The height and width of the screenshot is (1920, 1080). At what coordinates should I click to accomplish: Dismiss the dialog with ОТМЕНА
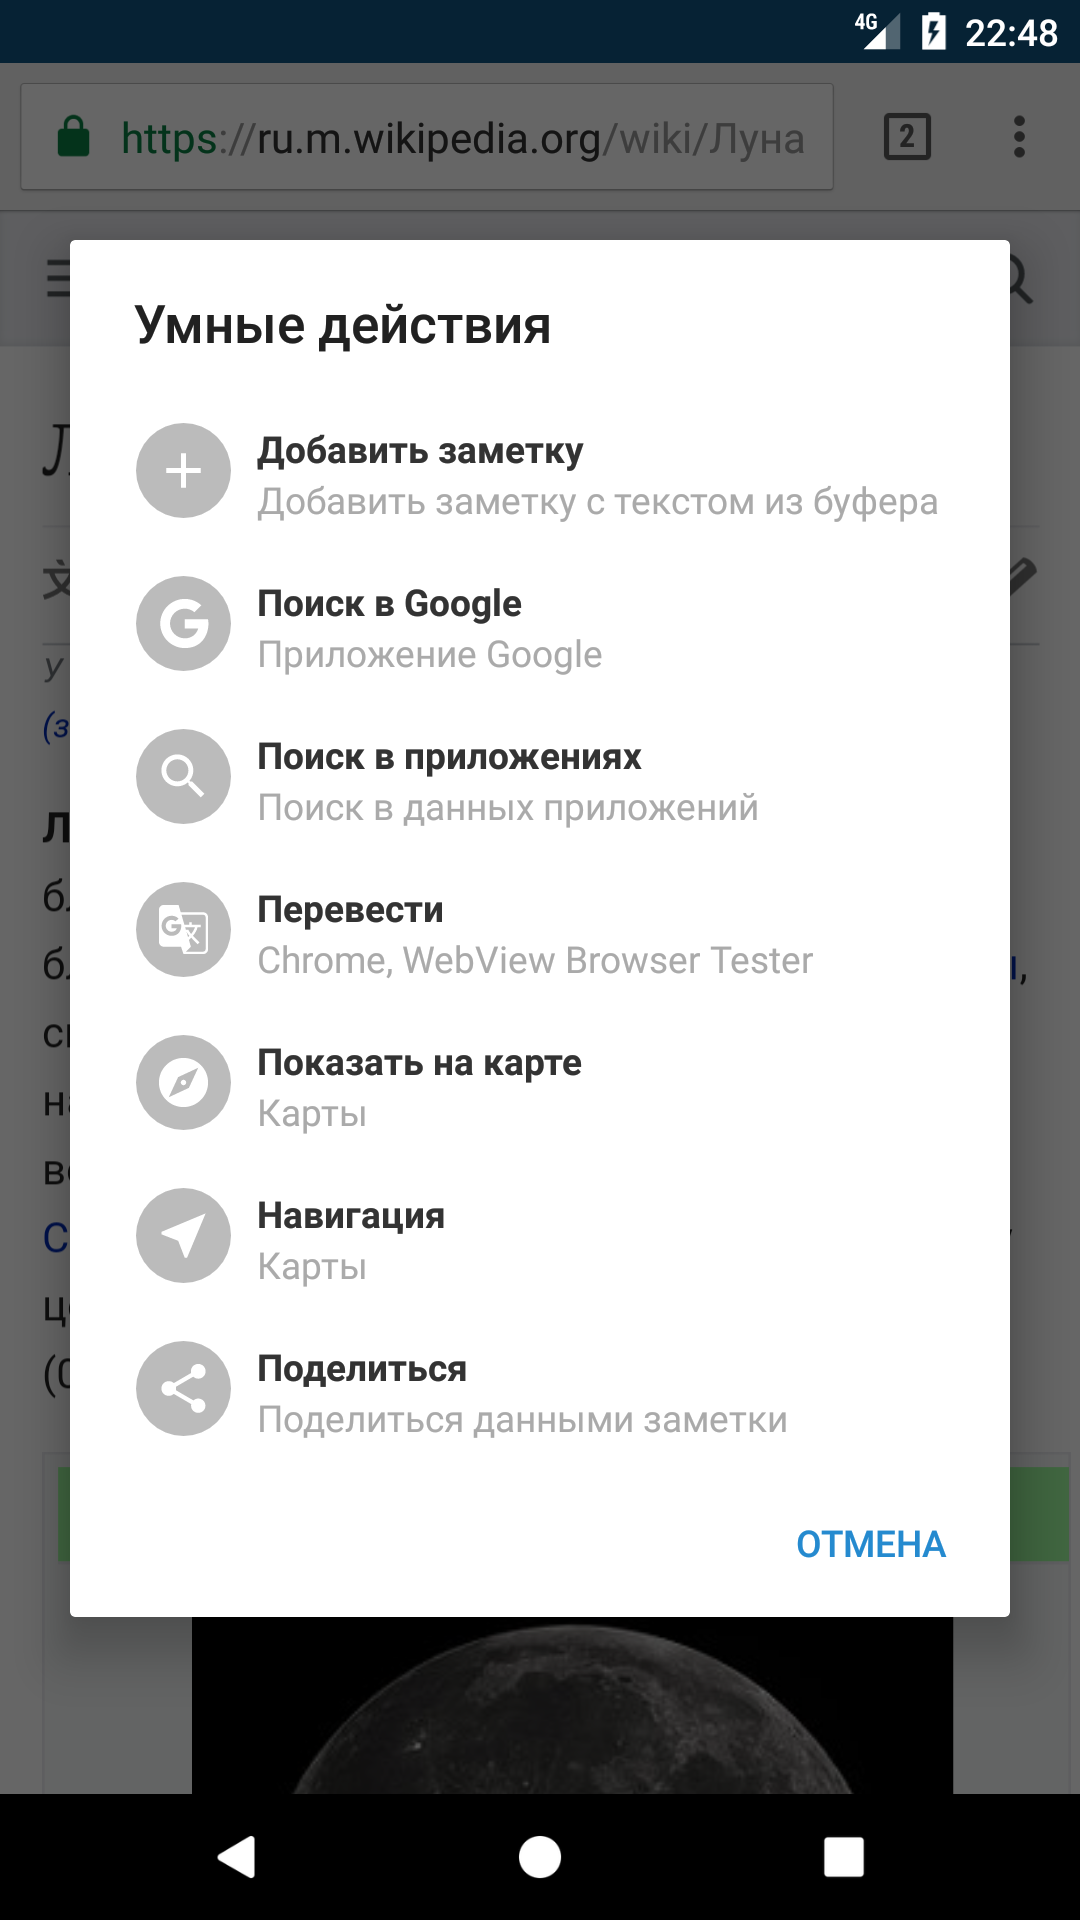coord(870,1545)
